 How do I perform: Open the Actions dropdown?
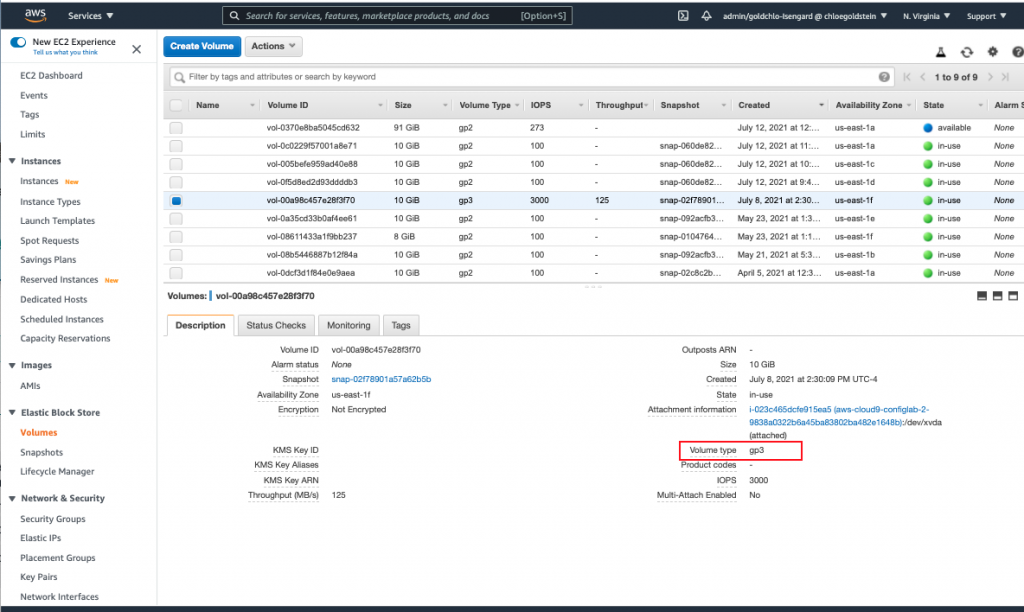[273, 46]
